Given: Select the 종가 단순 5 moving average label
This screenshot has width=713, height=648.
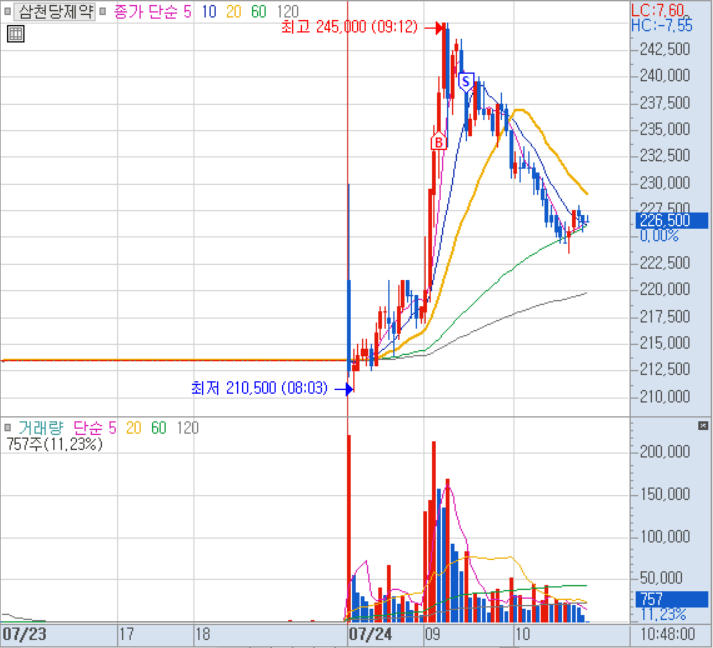Looking at the screenshot, I should click(155, 11).
